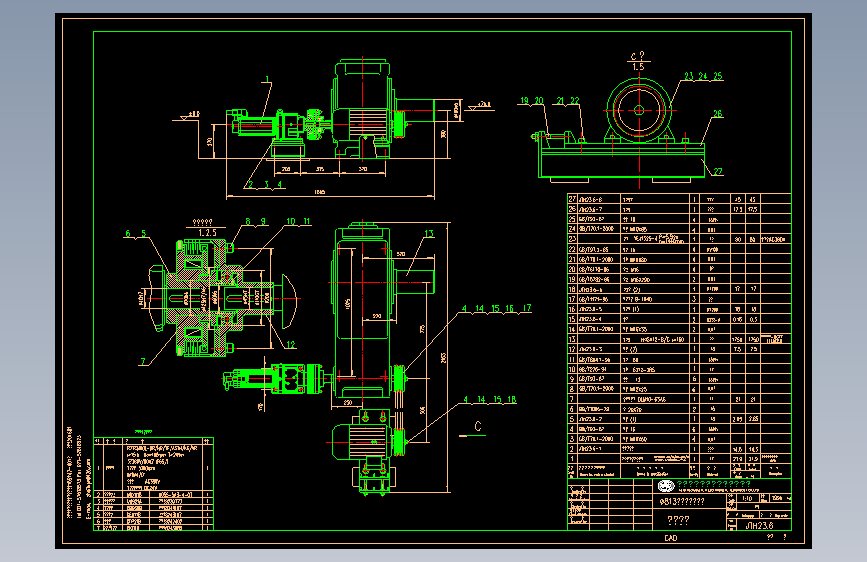Click row number 23 in the parts list
This screenshot has height=562, width=867.
pos(572,239)
